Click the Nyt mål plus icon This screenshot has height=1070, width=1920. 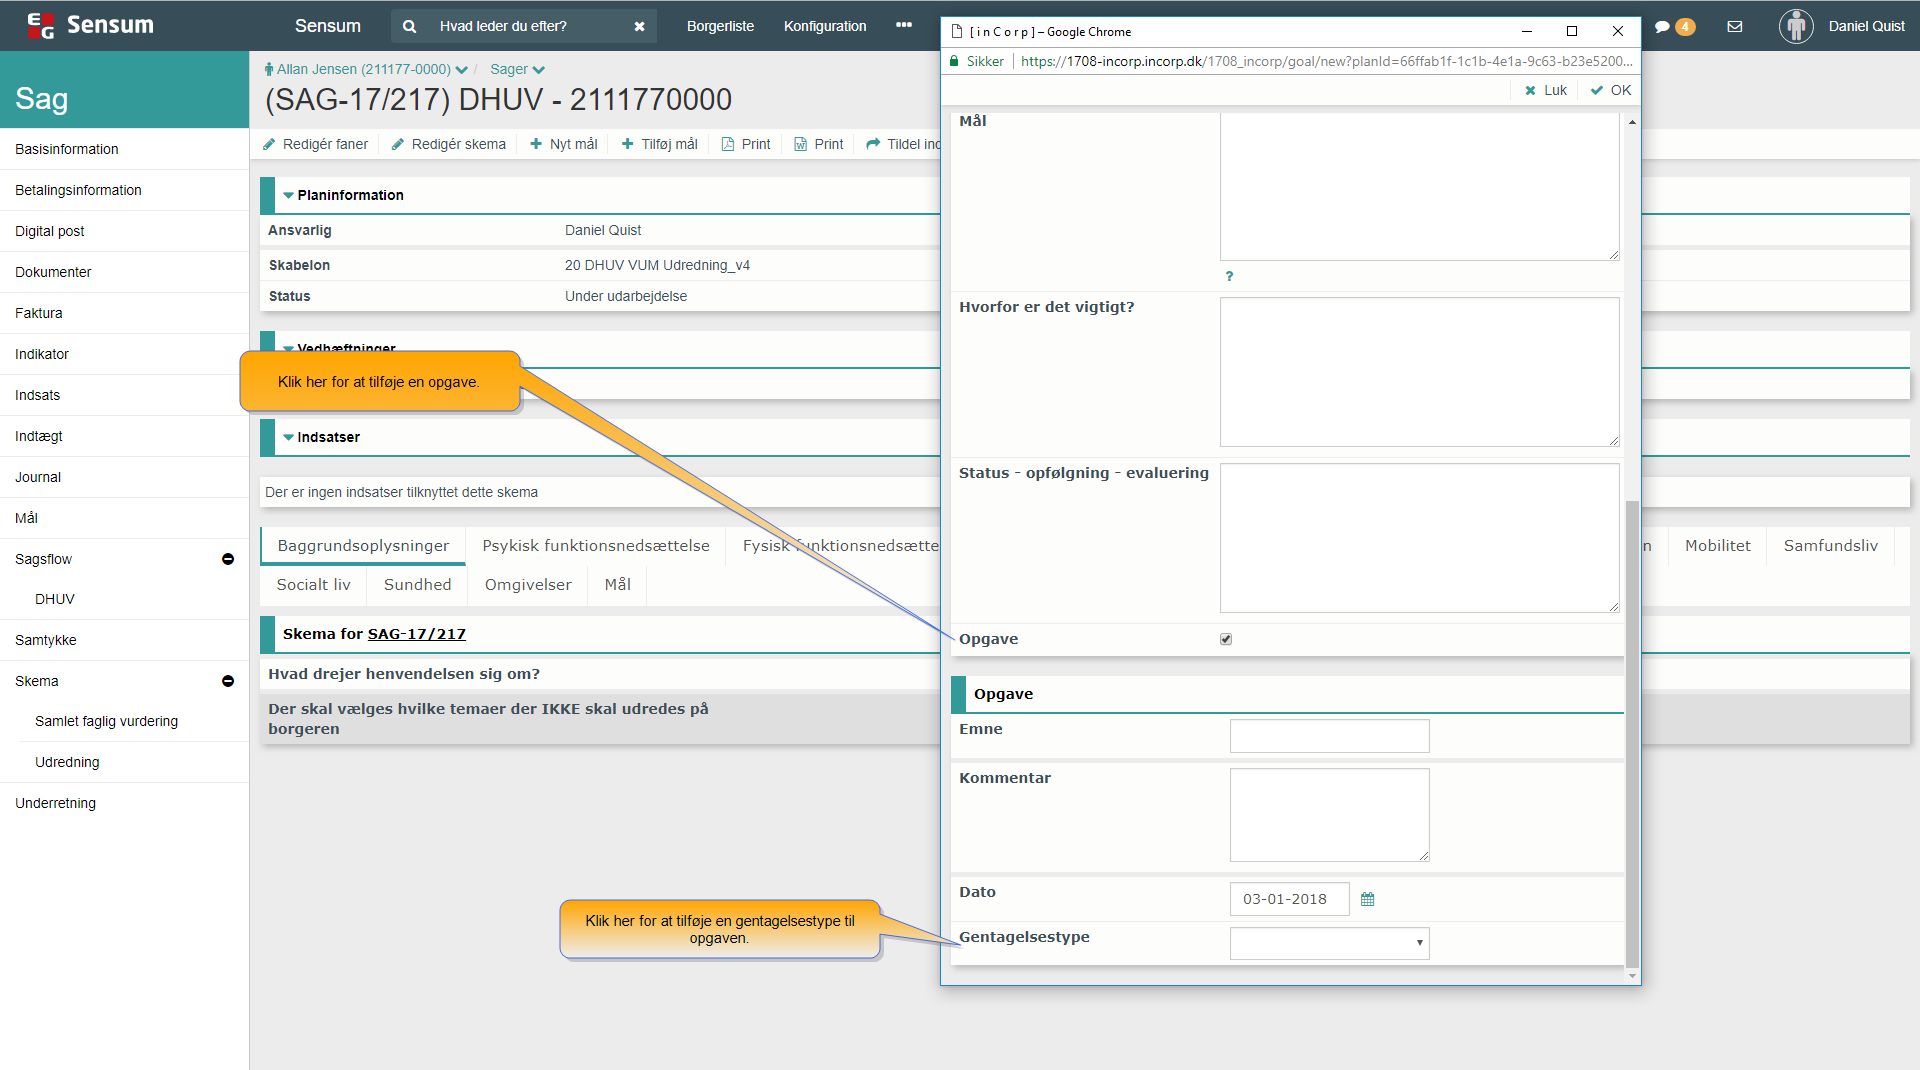(x=536, y=144)
